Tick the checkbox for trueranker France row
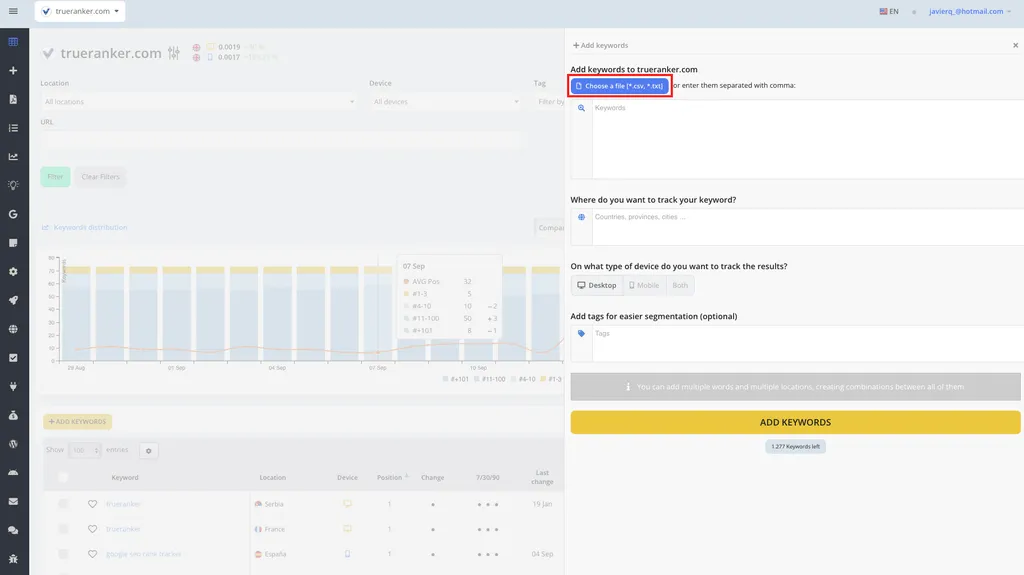The image size is (1024, 575). point(63,529)
